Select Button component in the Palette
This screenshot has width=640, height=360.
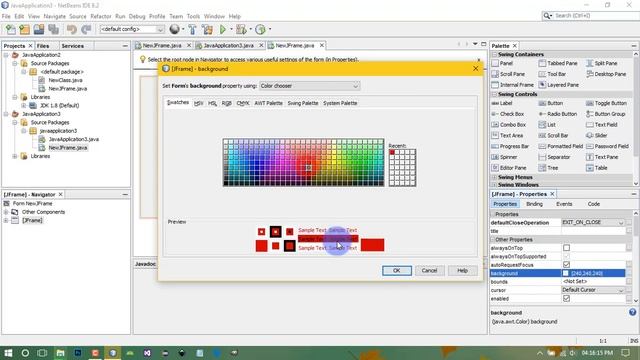[x=551, y=103]
